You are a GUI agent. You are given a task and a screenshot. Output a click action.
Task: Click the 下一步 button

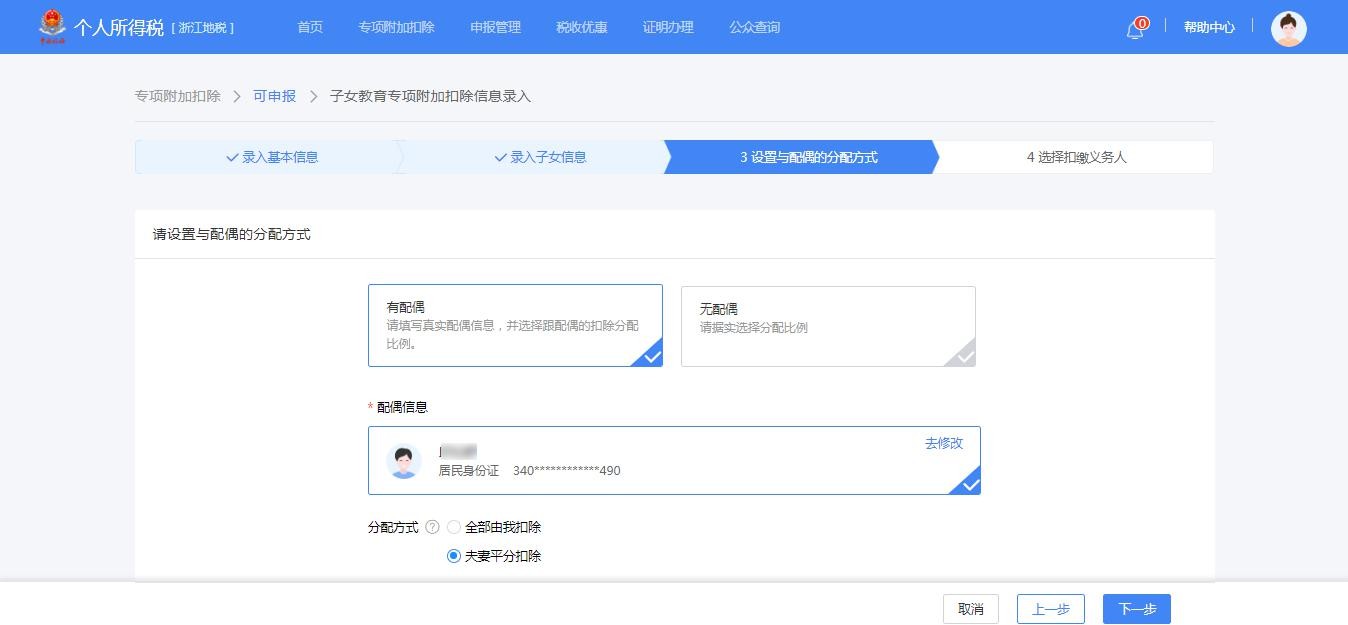coord(1136,609)
